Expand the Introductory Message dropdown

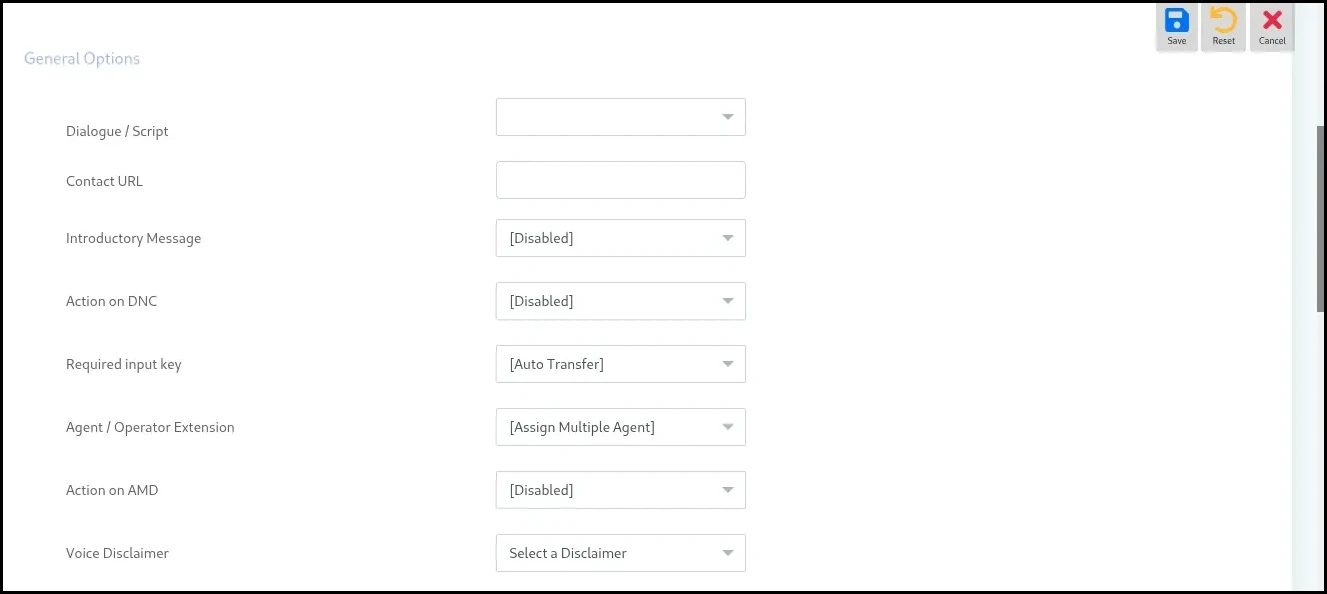coord(620,238)
